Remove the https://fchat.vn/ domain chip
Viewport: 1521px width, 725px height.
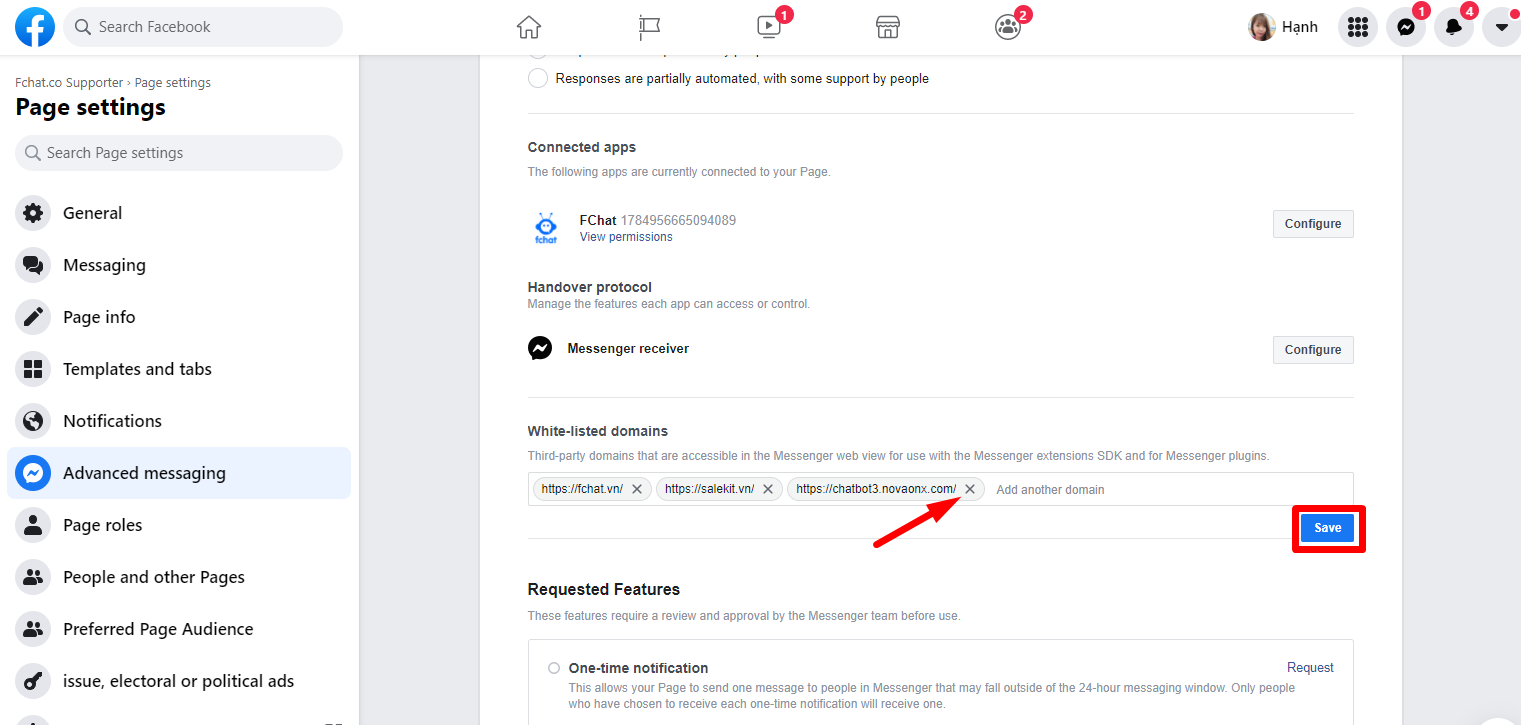637,489
